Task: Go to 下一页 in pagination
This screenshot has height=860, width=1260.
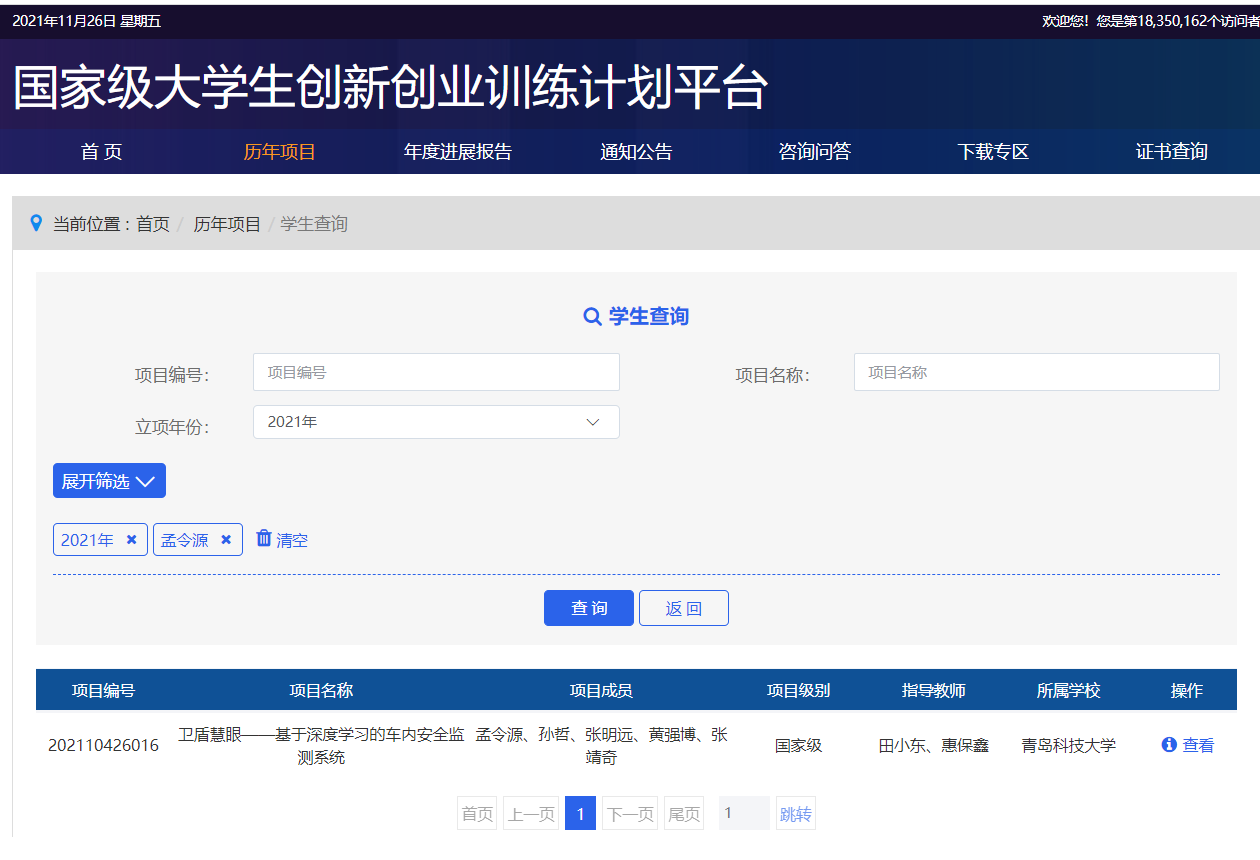Action: tap(630, 814)
